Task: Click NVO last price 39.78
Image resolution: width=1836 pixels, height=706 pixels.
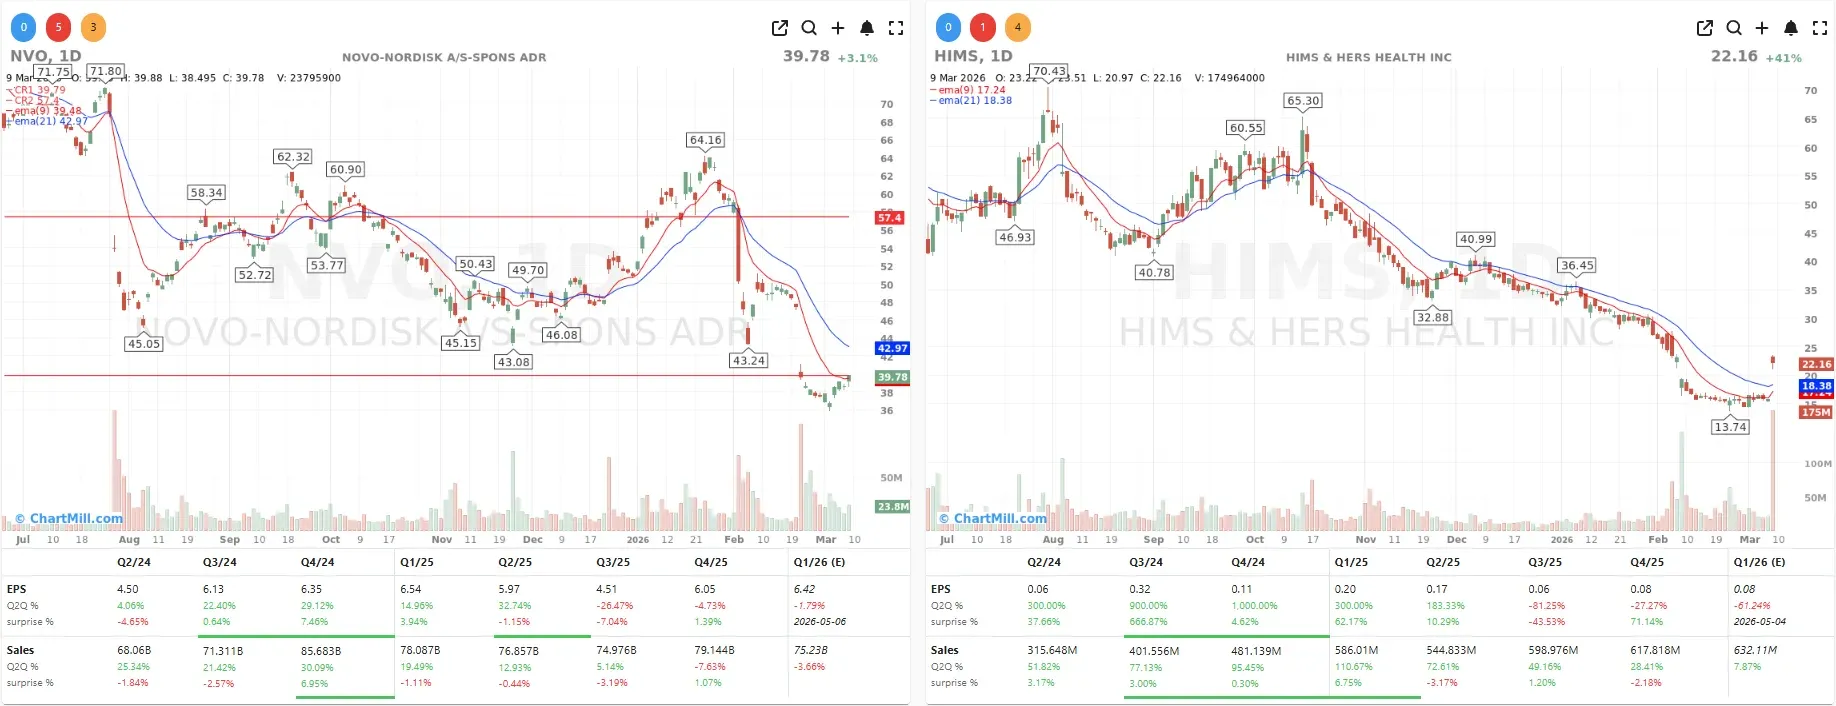Action: pyautogui.click(x=806, y=56)
